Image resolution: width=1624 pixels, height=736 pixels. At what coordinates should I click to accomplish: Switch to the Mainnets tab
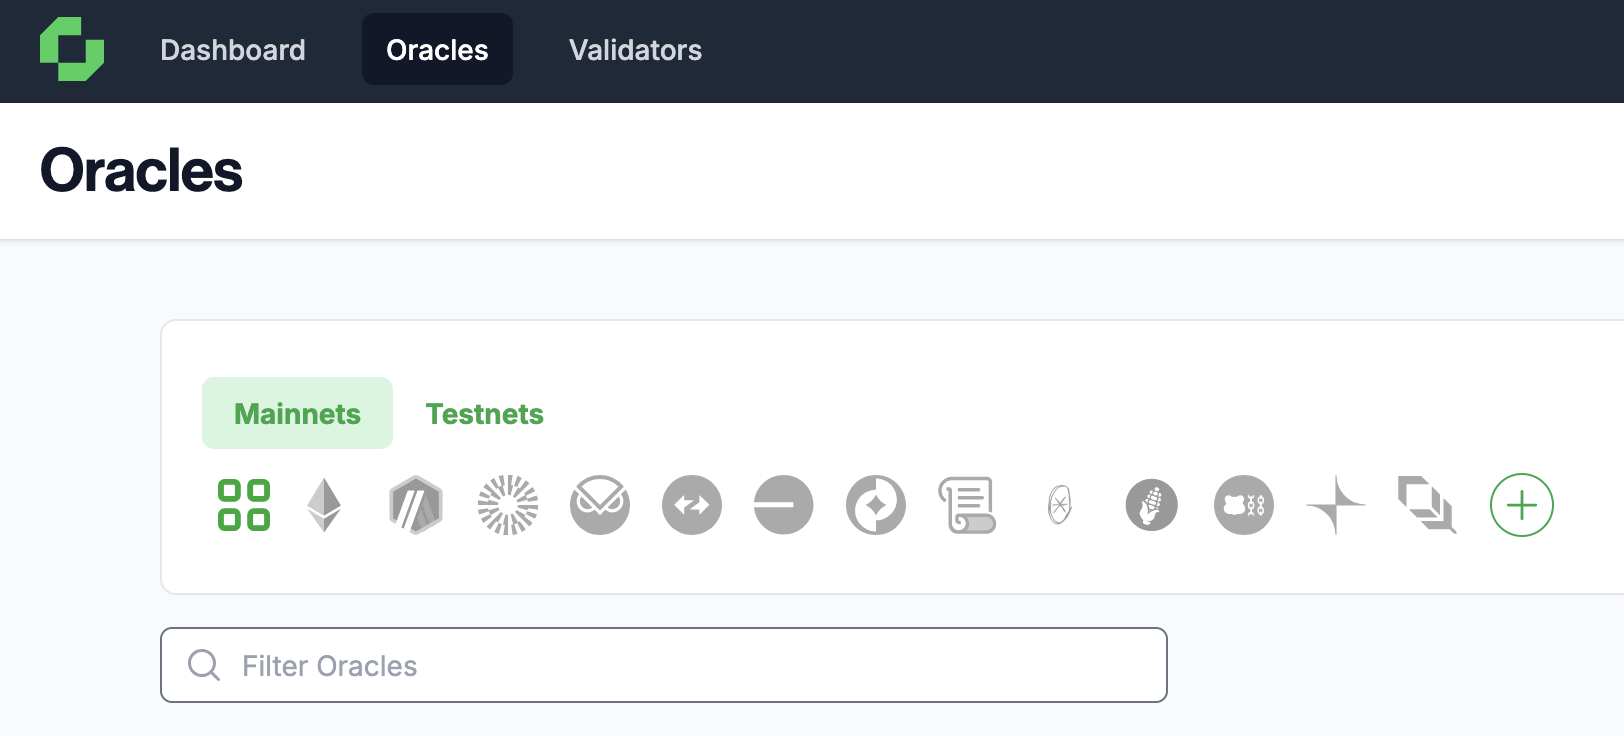297,413
